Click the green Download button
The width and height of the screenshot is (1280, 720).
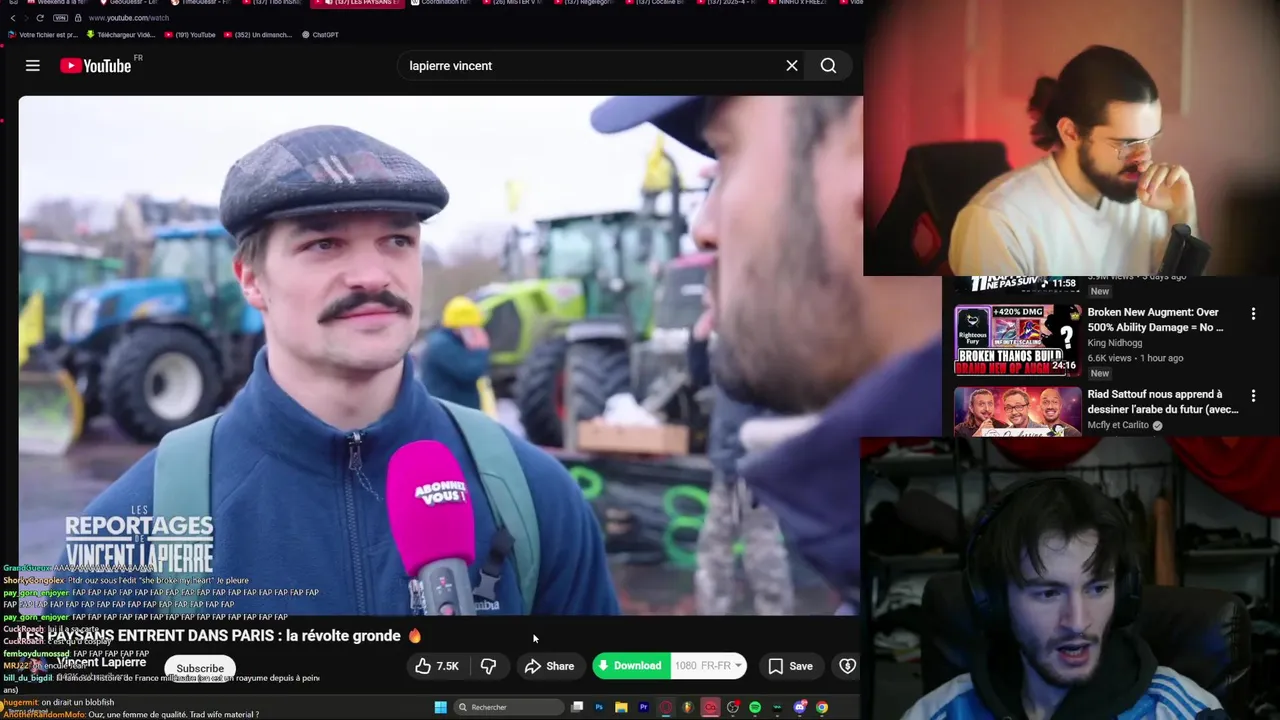(630, 666)
